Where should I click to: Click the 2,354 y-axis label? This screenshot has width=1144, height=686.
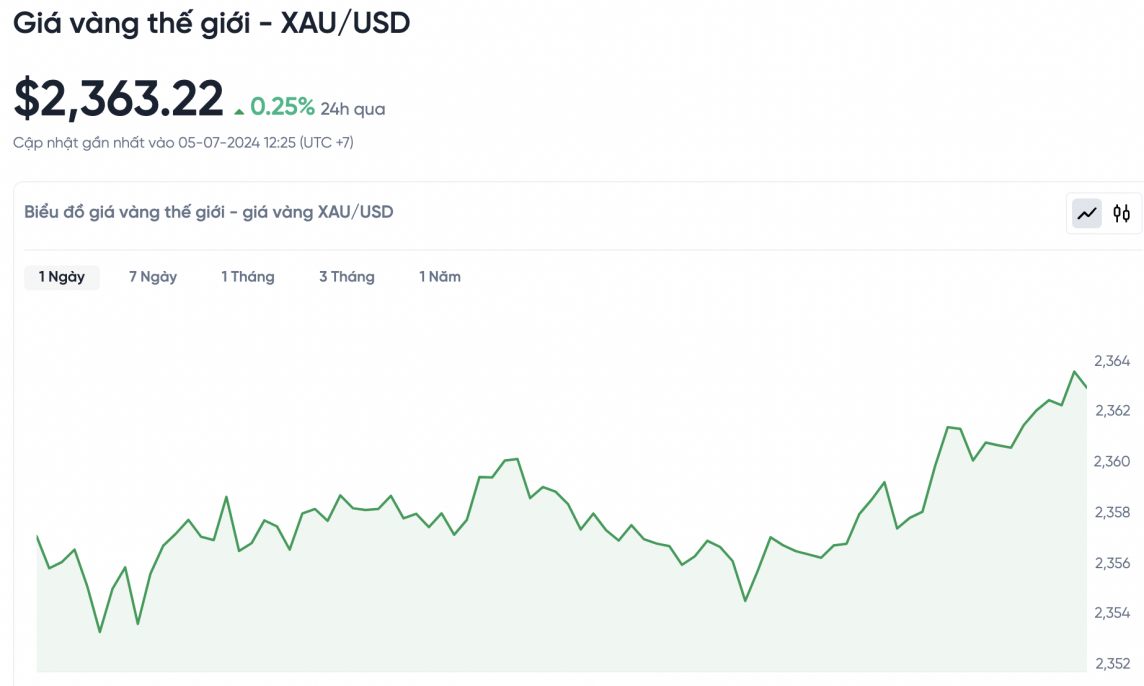coord(1112,613)
